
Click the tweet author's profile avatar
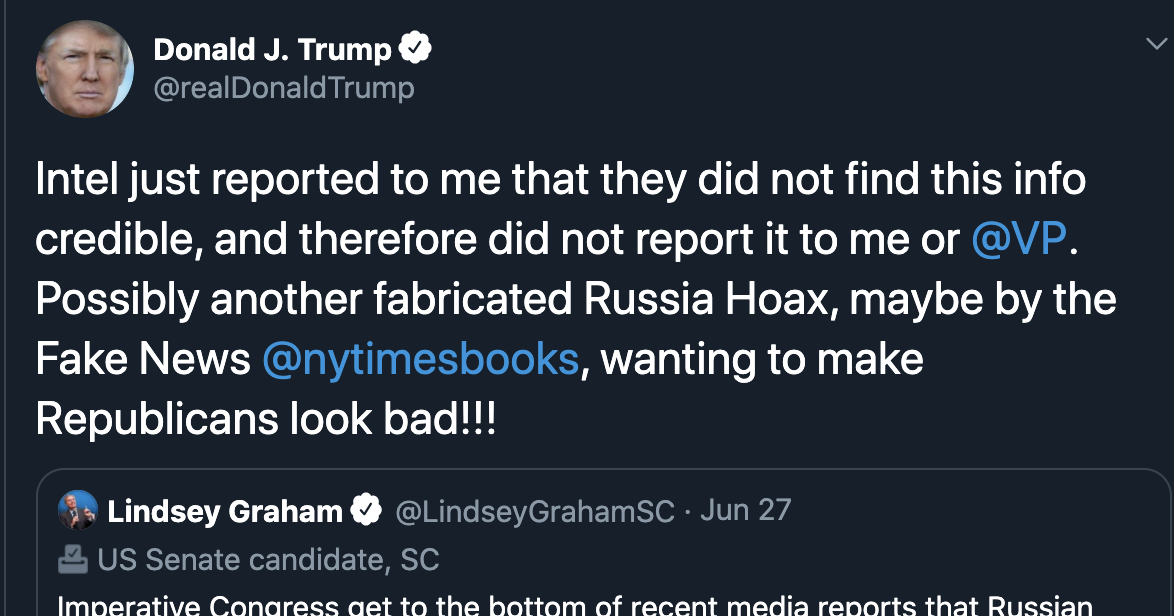click(x=85, y=69)
